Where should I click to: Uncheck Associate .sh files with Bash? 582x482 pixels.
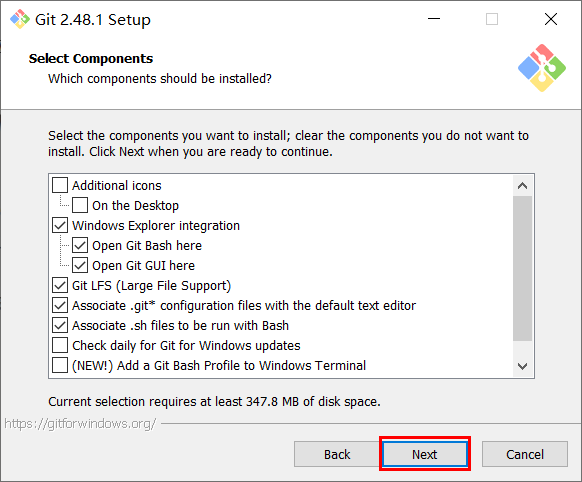coord(60,325)
